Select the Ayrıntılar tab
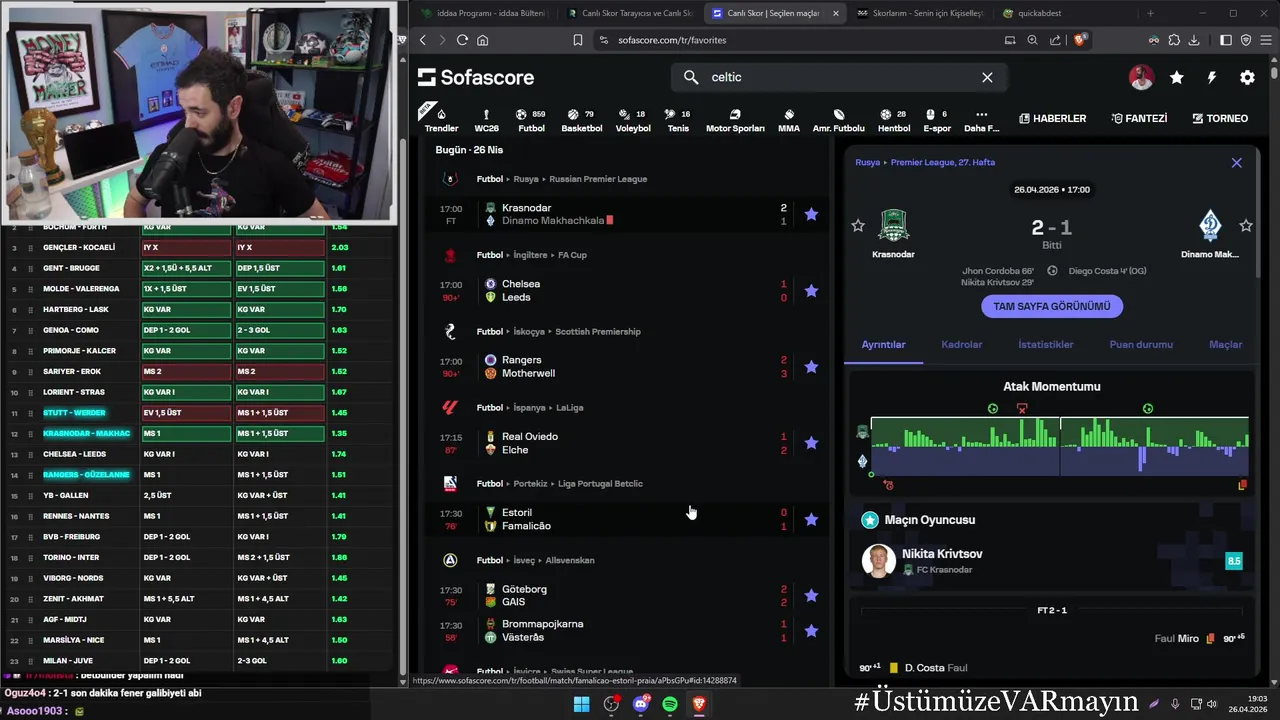The image size is (1280, 720). click(x=883, y=345)
